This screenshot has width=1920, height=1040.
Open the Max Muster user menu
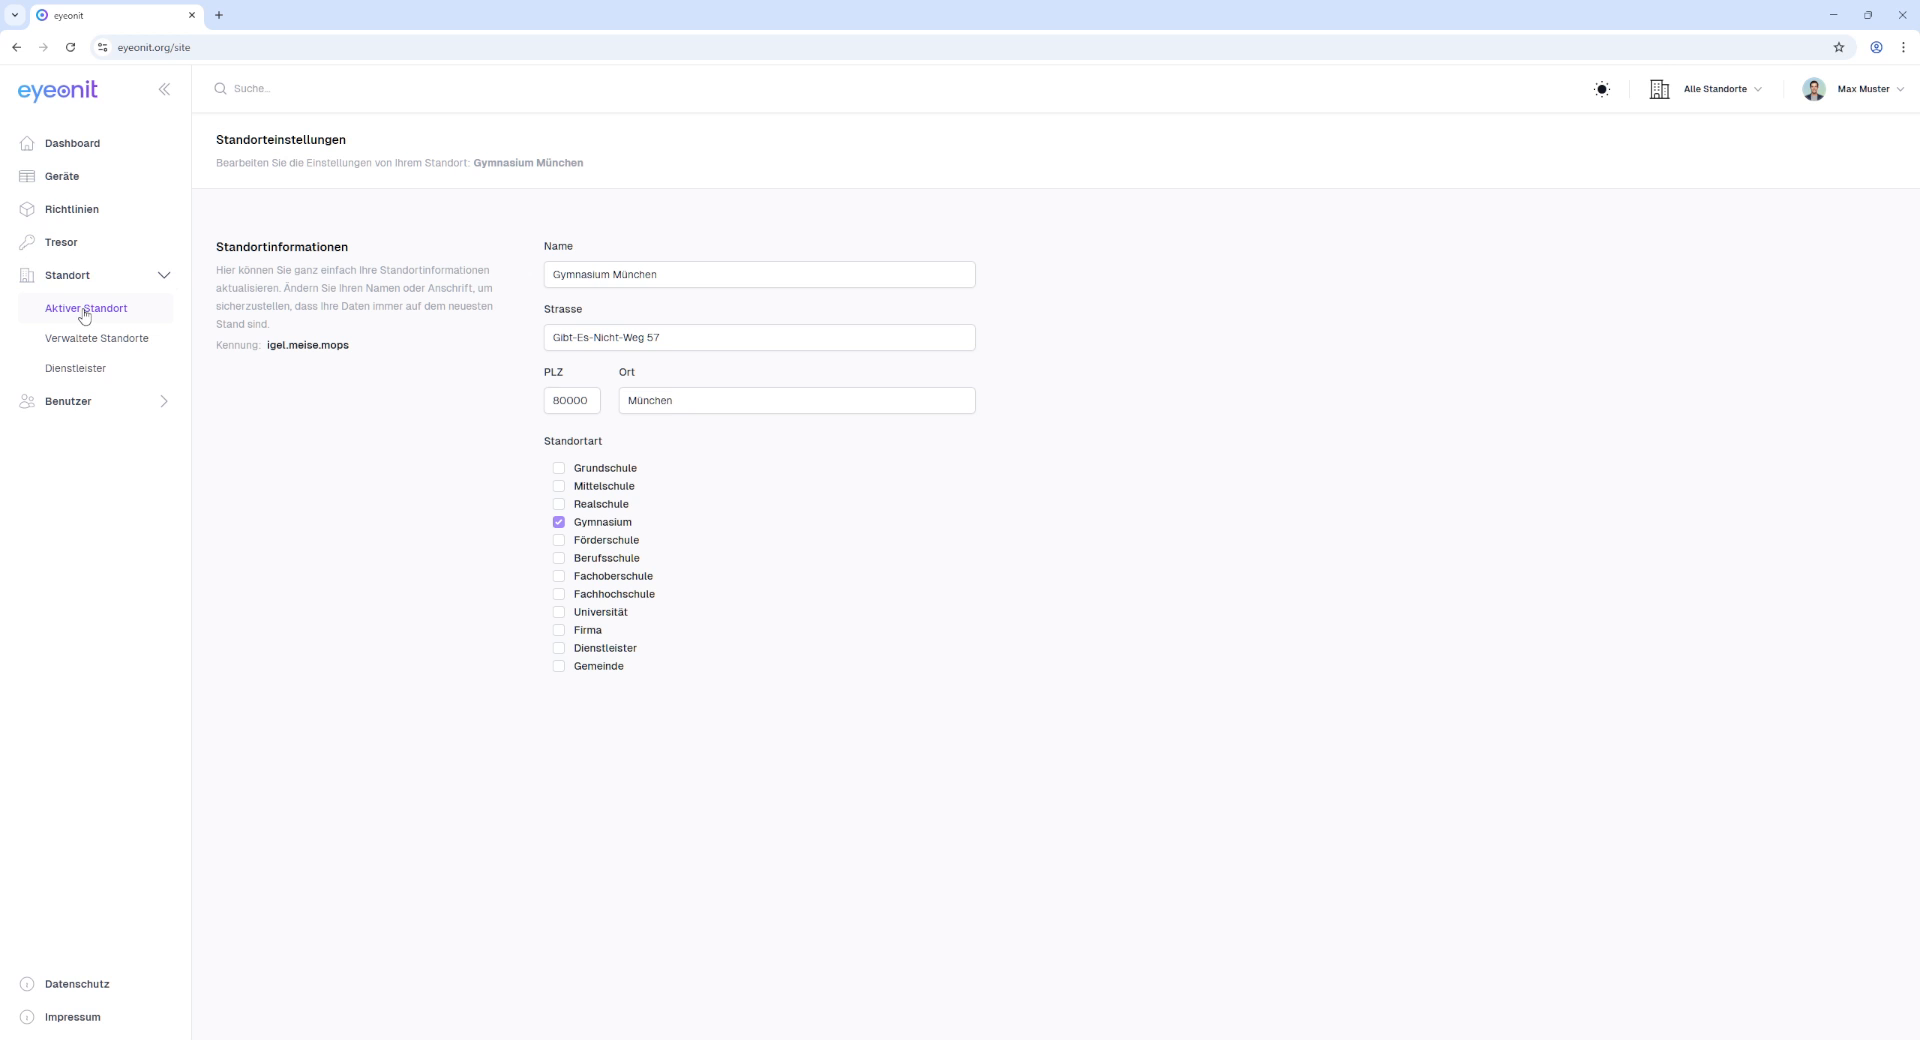(1853, 90)
